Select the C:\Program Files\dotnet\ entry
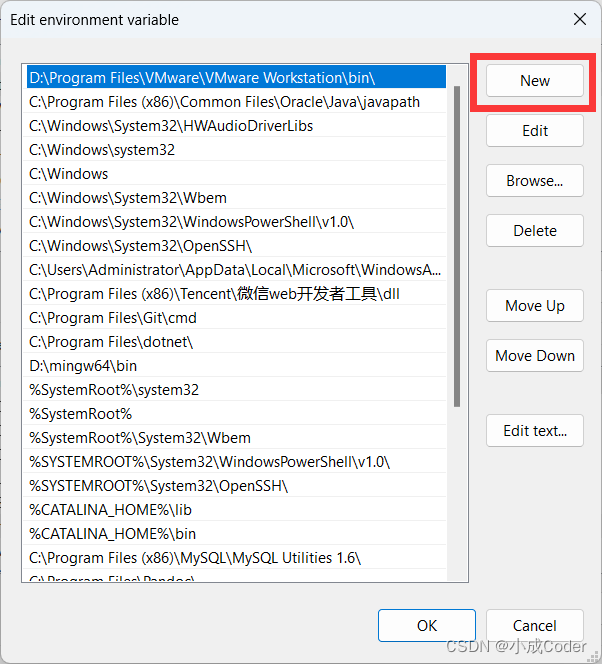The height and width of the screenshot is (664, 602). [x=111, y=342]
